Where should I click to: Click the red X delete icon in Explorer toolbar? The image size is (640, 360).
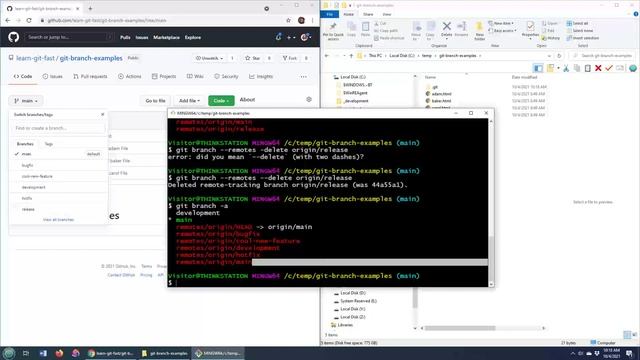598,68
